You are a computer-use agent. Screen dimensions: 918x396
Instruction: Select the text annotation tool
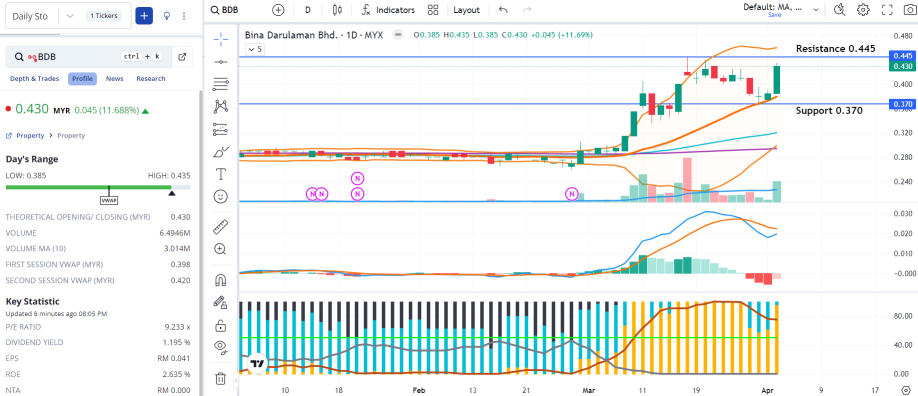point(221,174)
